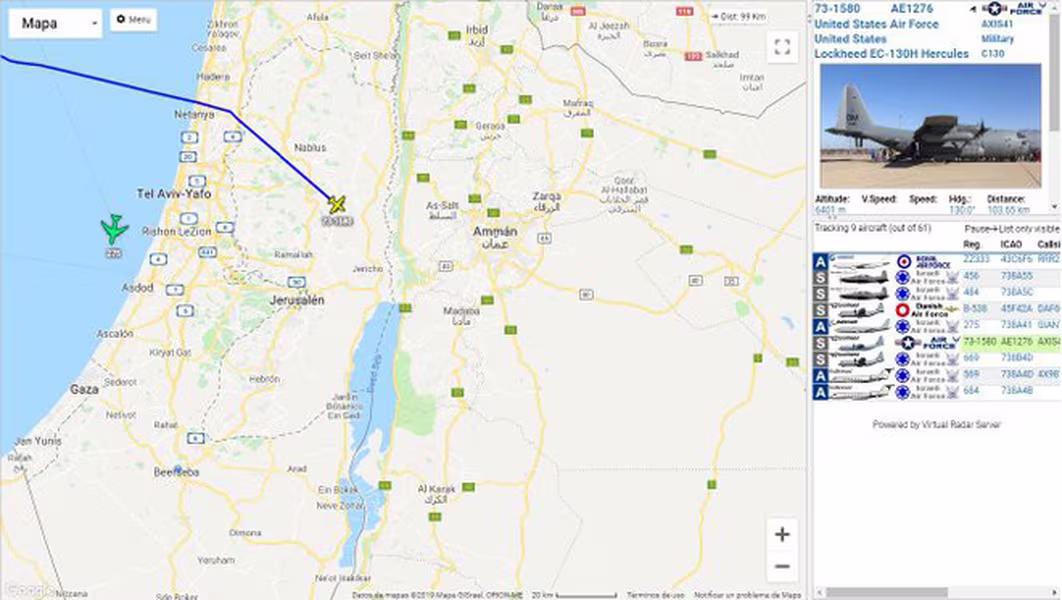Image resolution: width=1062 pixels, height=600 pixels.
Task: Toggle Pause on the aircraft list
Action: click(x=977, y=229)
